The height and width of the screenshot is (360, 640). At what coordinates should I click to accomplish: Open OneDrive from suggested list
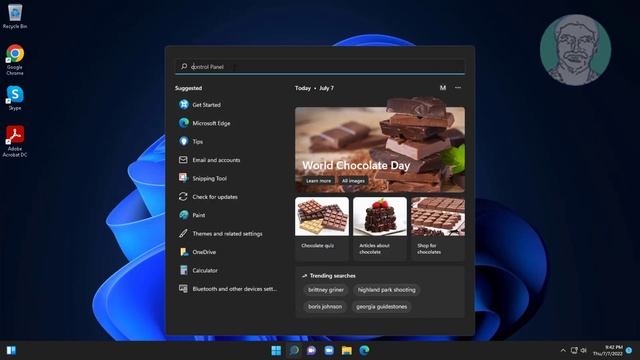coord(229,252)
